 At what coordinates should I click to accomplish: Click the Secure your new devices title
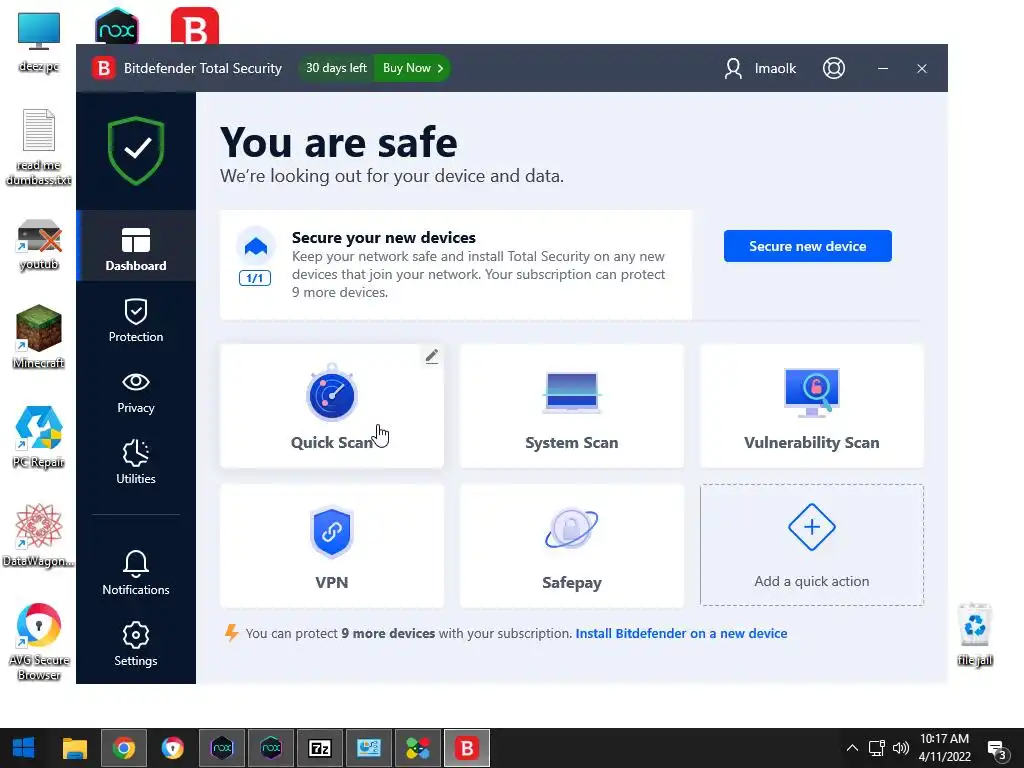click(383, 238)
